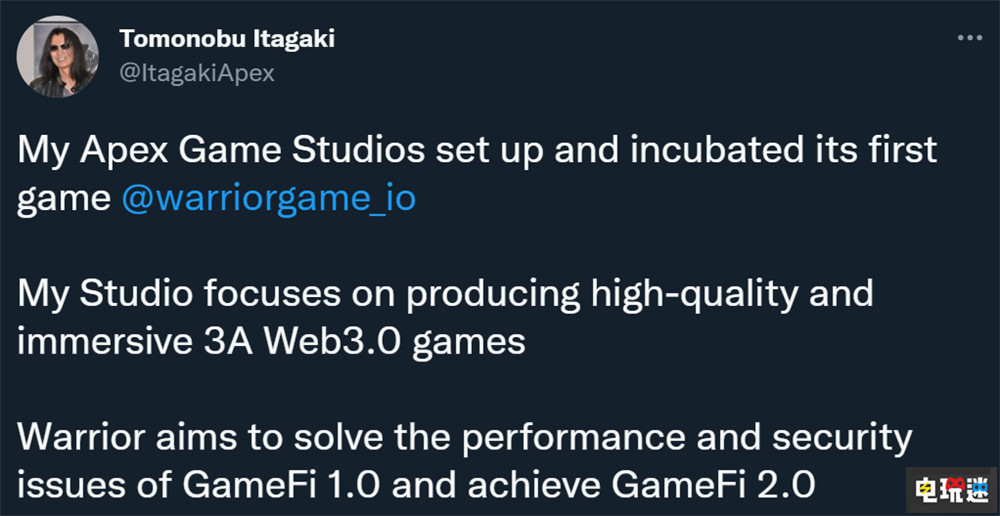Click the words "set up" in the first line
Viewport: 1000px width, 516px height.
click(503, 152)
